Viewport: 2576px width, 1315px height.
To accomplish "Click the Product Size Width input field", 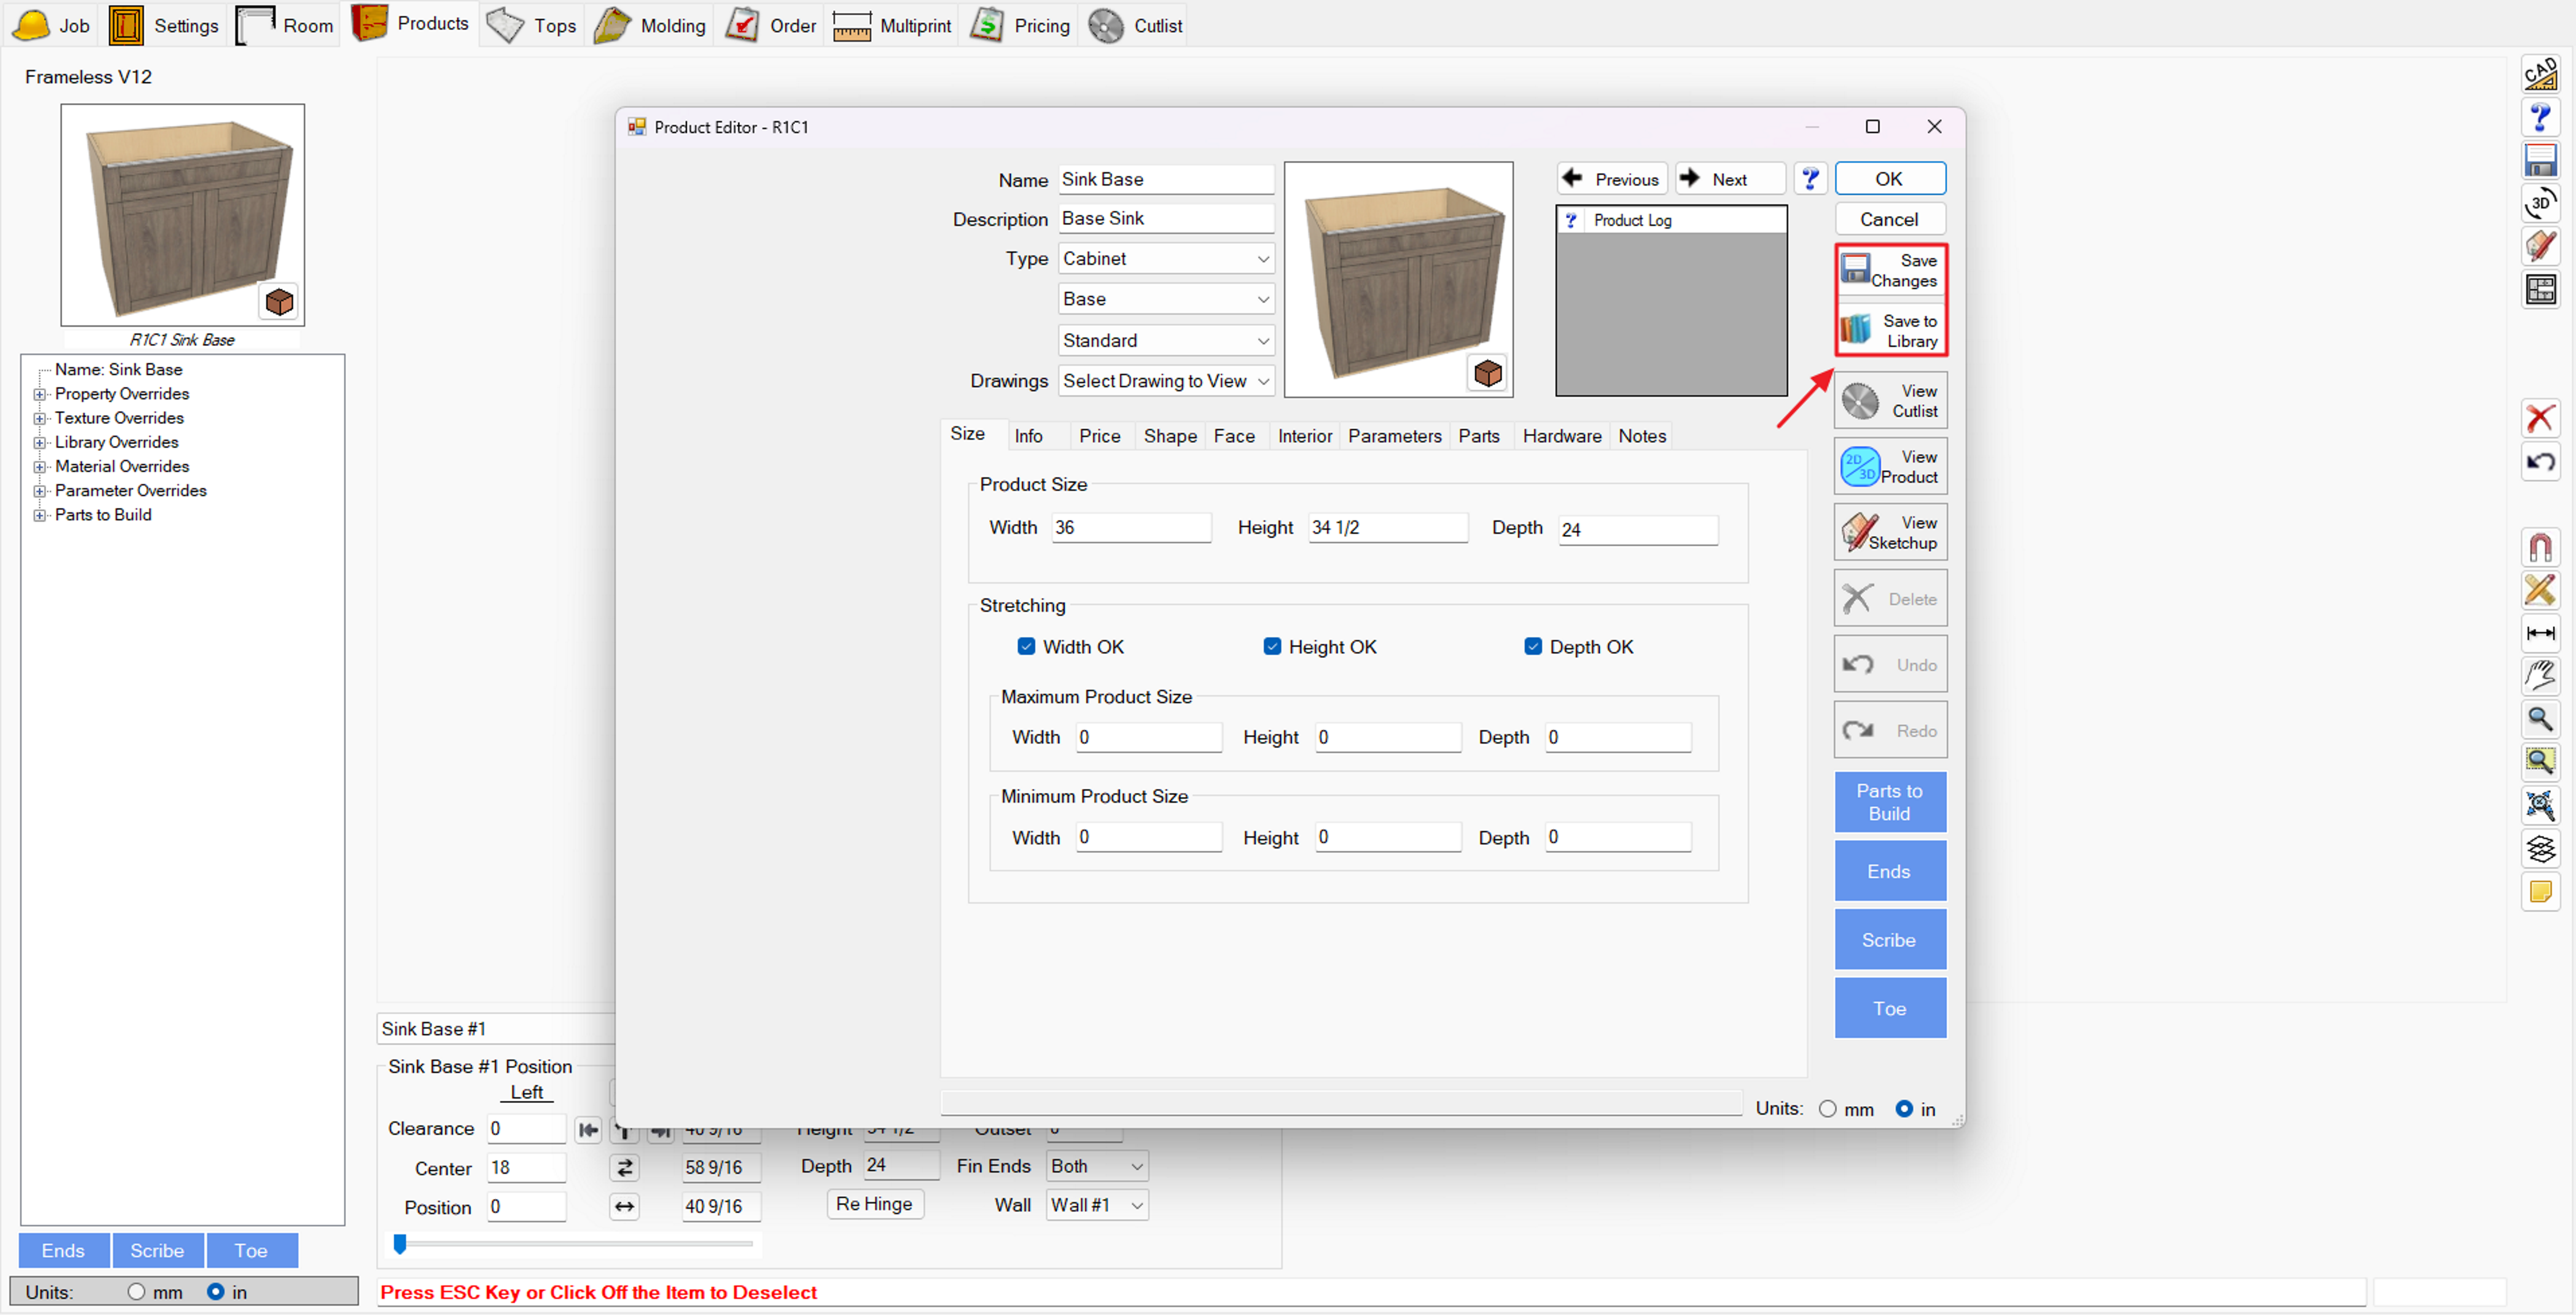I will coord(1130,528).
